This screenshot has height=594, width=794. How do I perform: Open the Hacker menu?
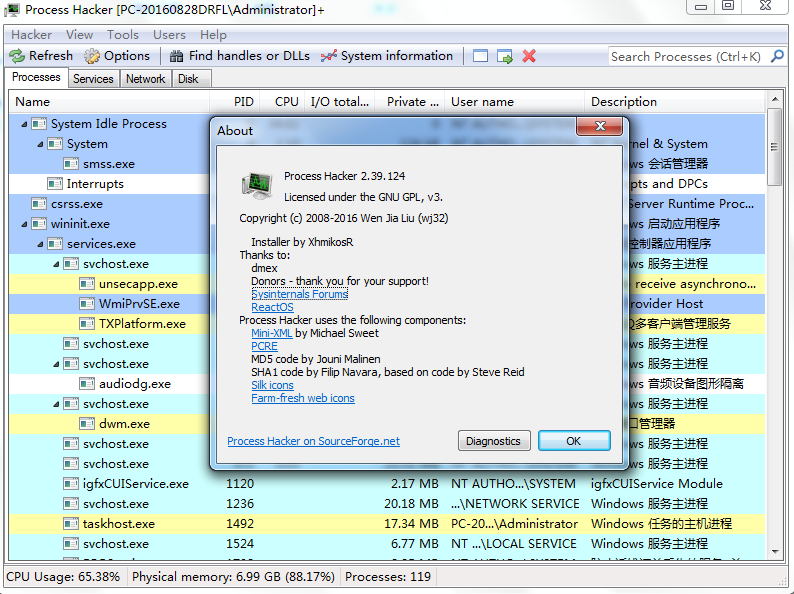31,35
